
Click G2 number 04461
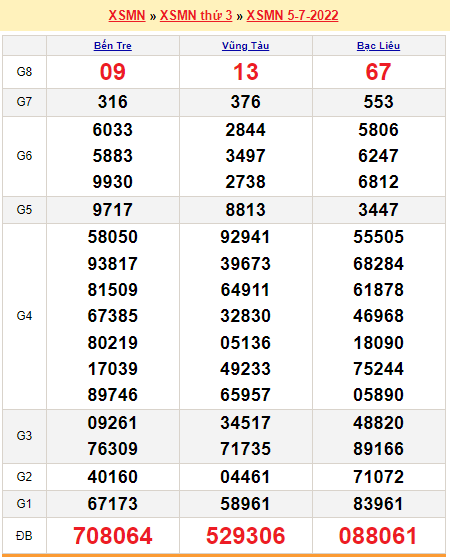[x=245, y=477]
